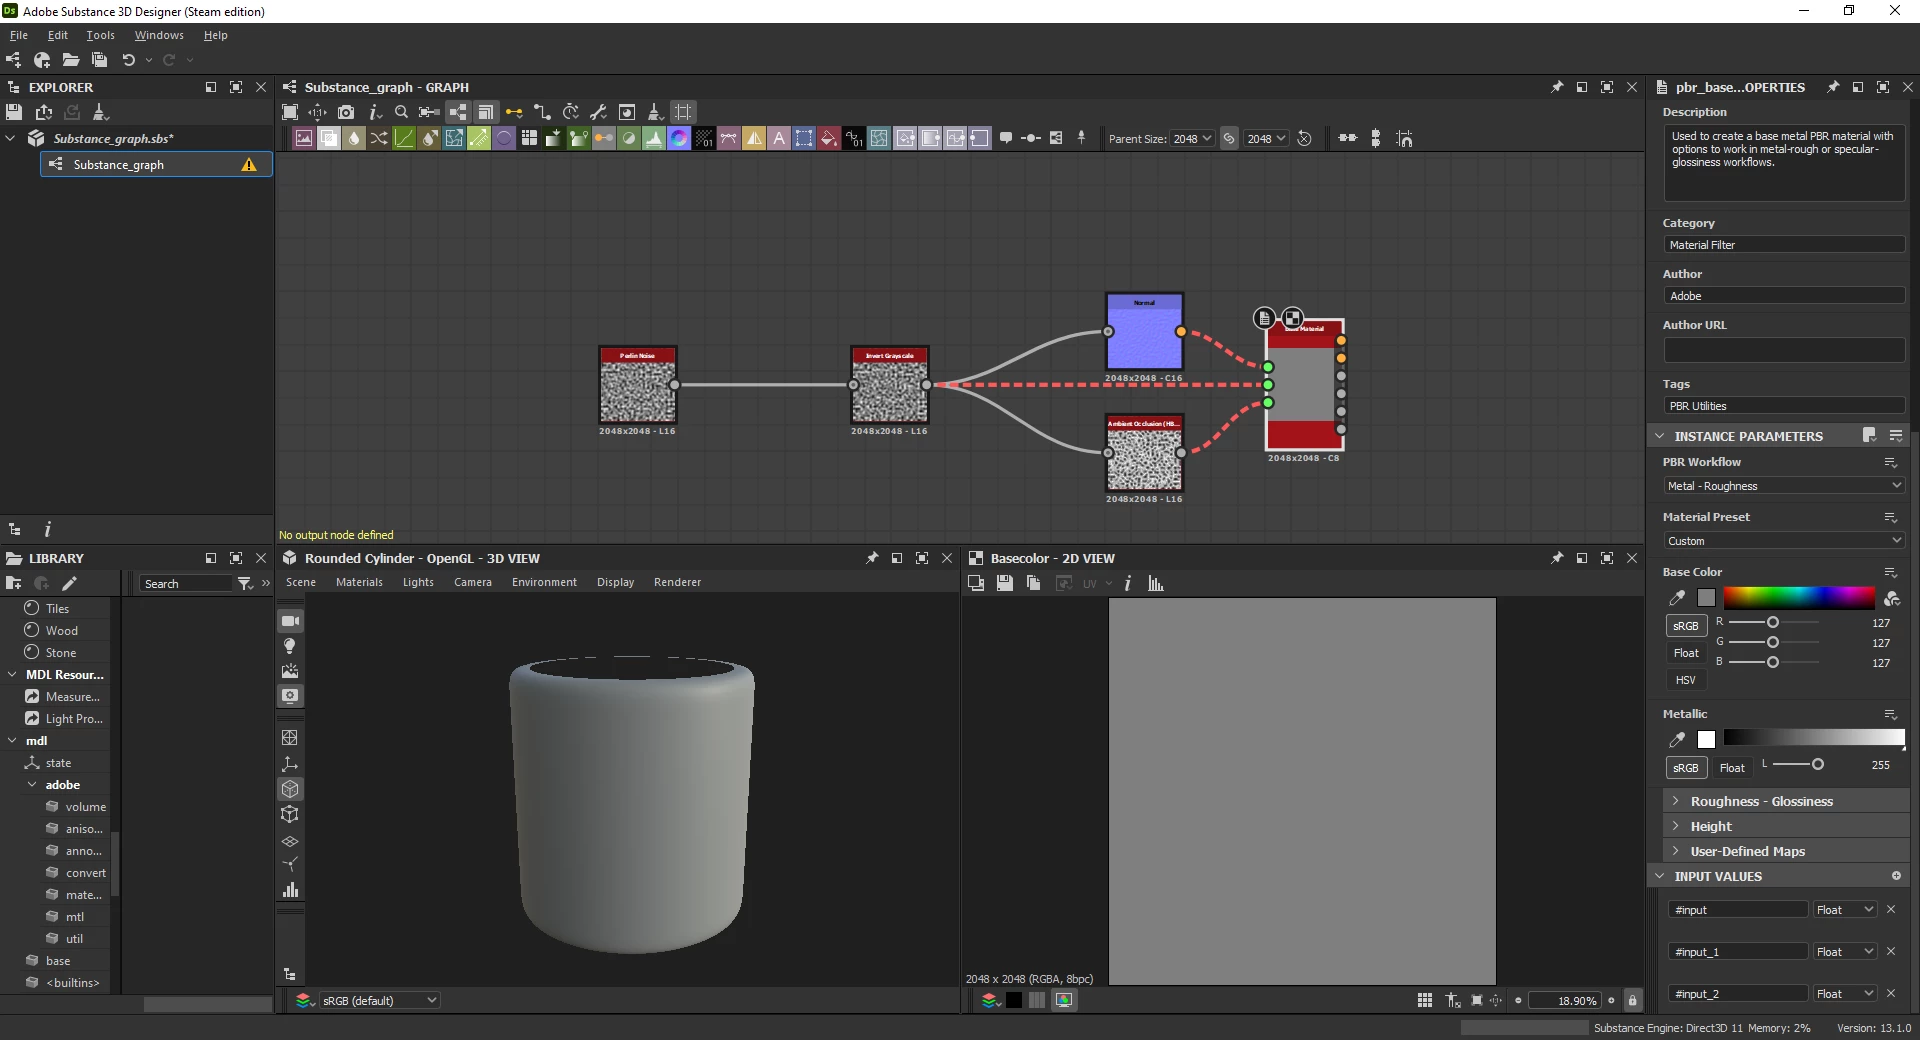Toggle the graph grid alignment button
The height and width of the screenshot is (1040, 1920).
(683, 112)
